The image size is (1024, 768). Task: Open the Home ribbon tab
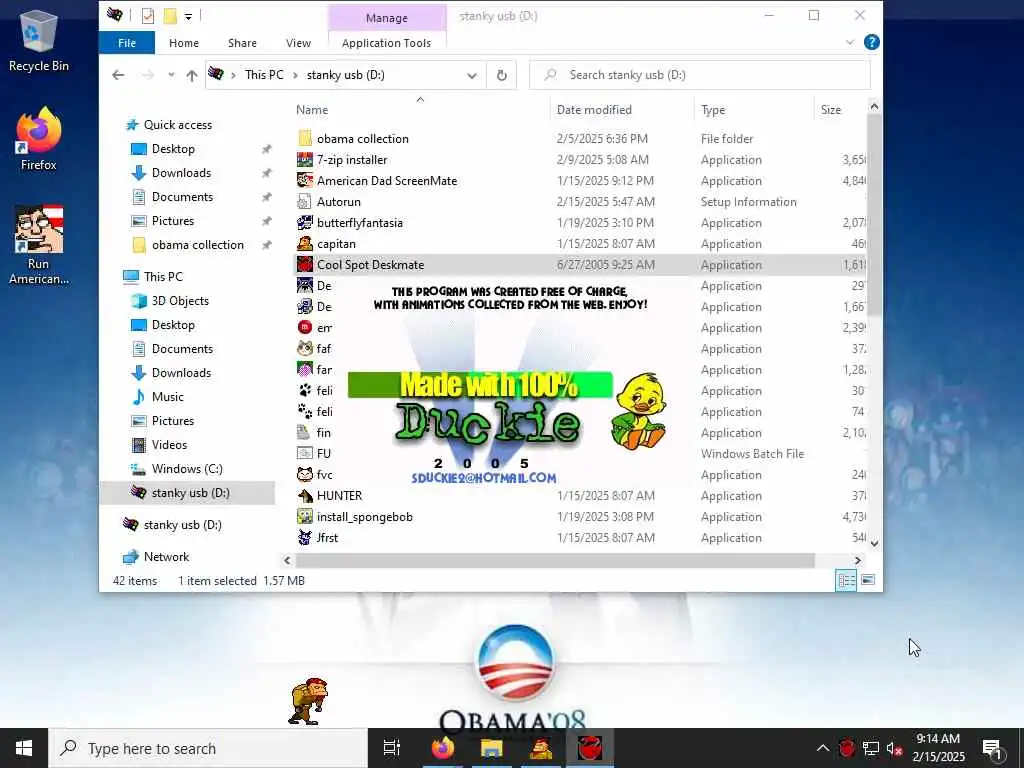click(x=184, y=42)
